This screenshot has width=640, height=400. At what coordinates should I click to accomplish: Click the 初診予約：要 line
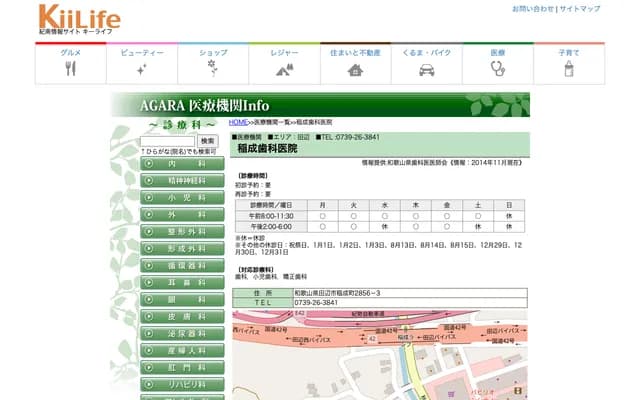click(x=253, y=185)
